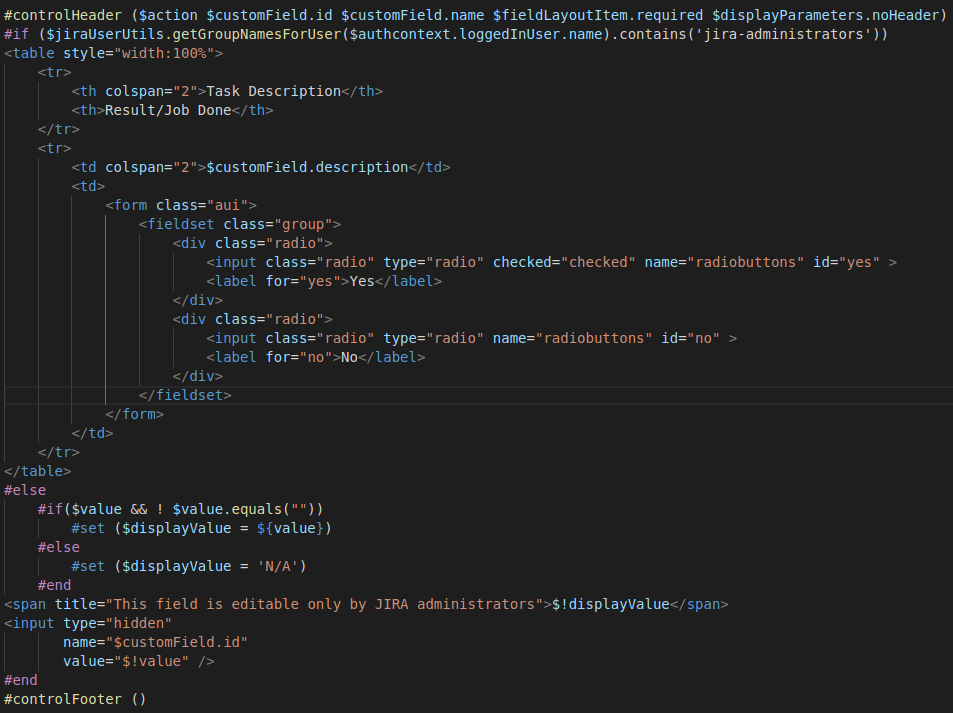953x713 pixels.
Task: Click the 'N/A' string literal
Action: point(277,566)
